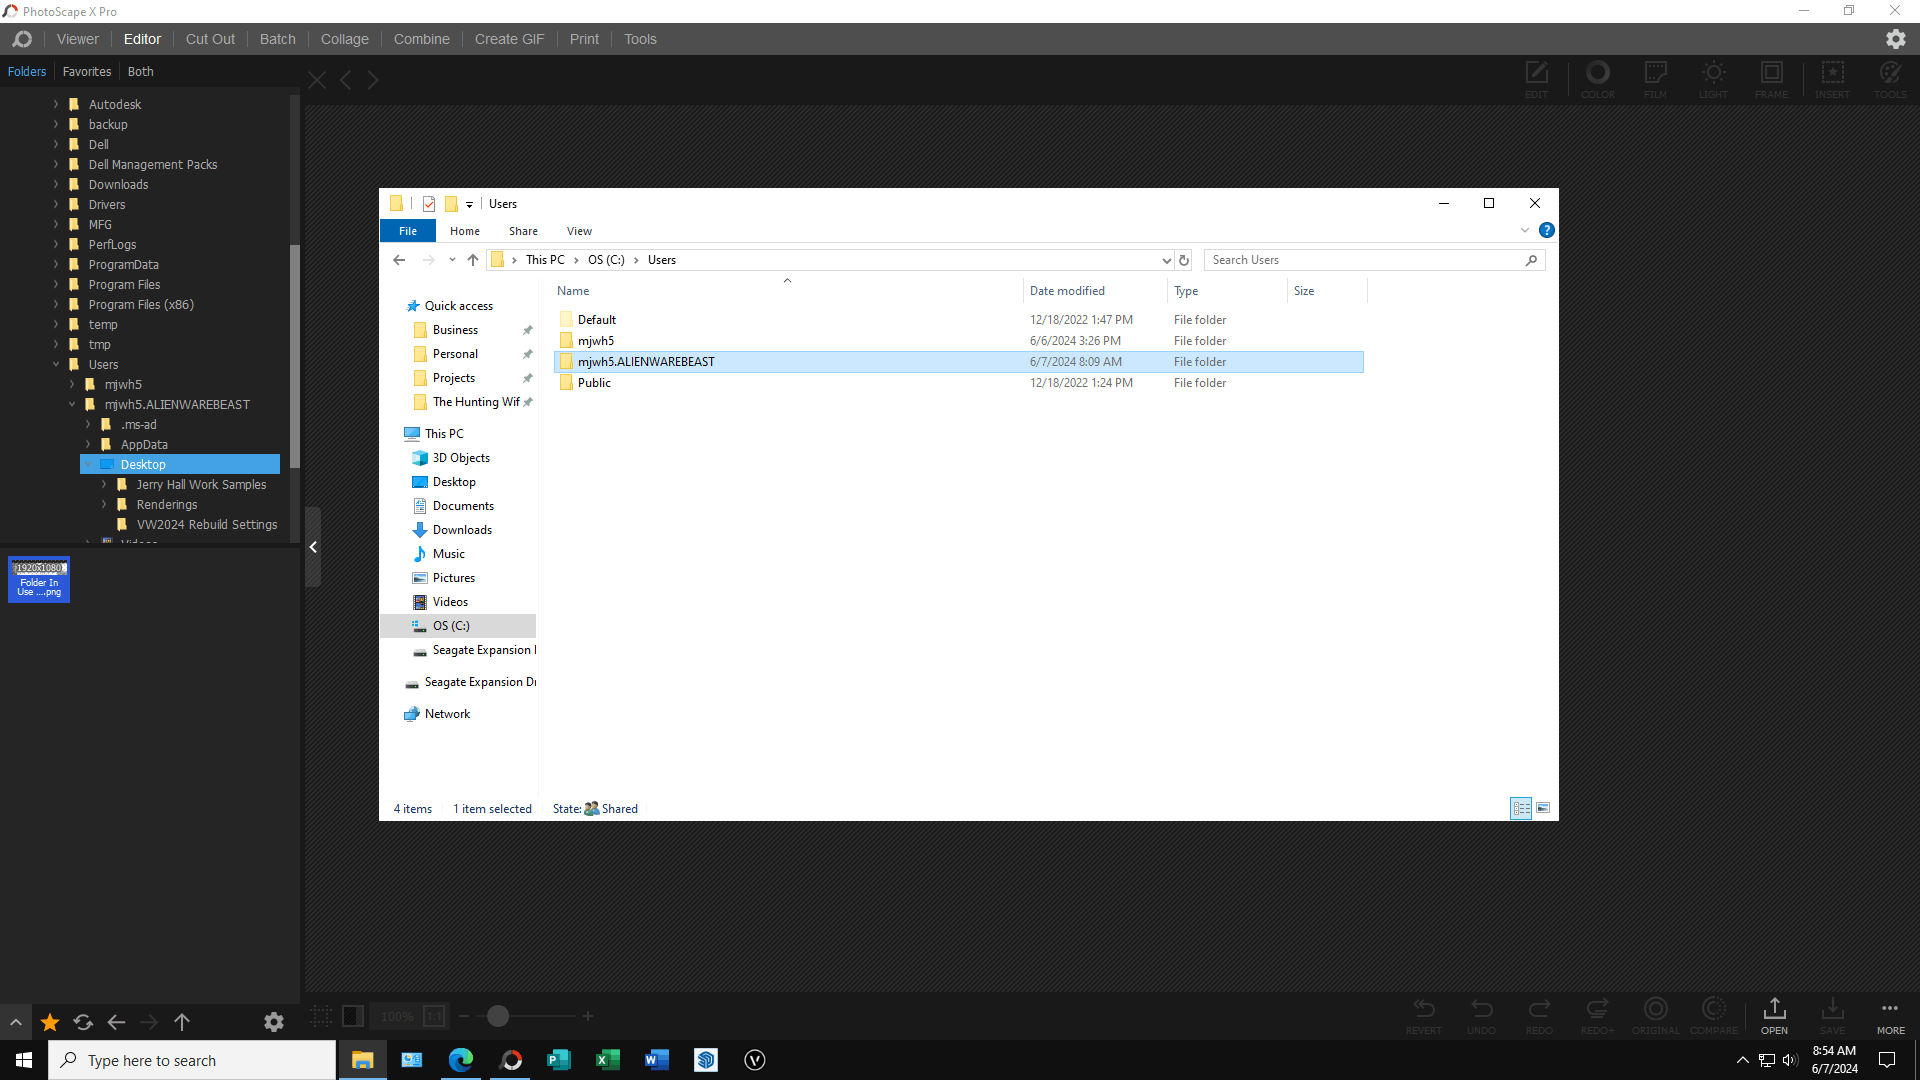Click the PhotoScape home logo icon

pos(22,39)
